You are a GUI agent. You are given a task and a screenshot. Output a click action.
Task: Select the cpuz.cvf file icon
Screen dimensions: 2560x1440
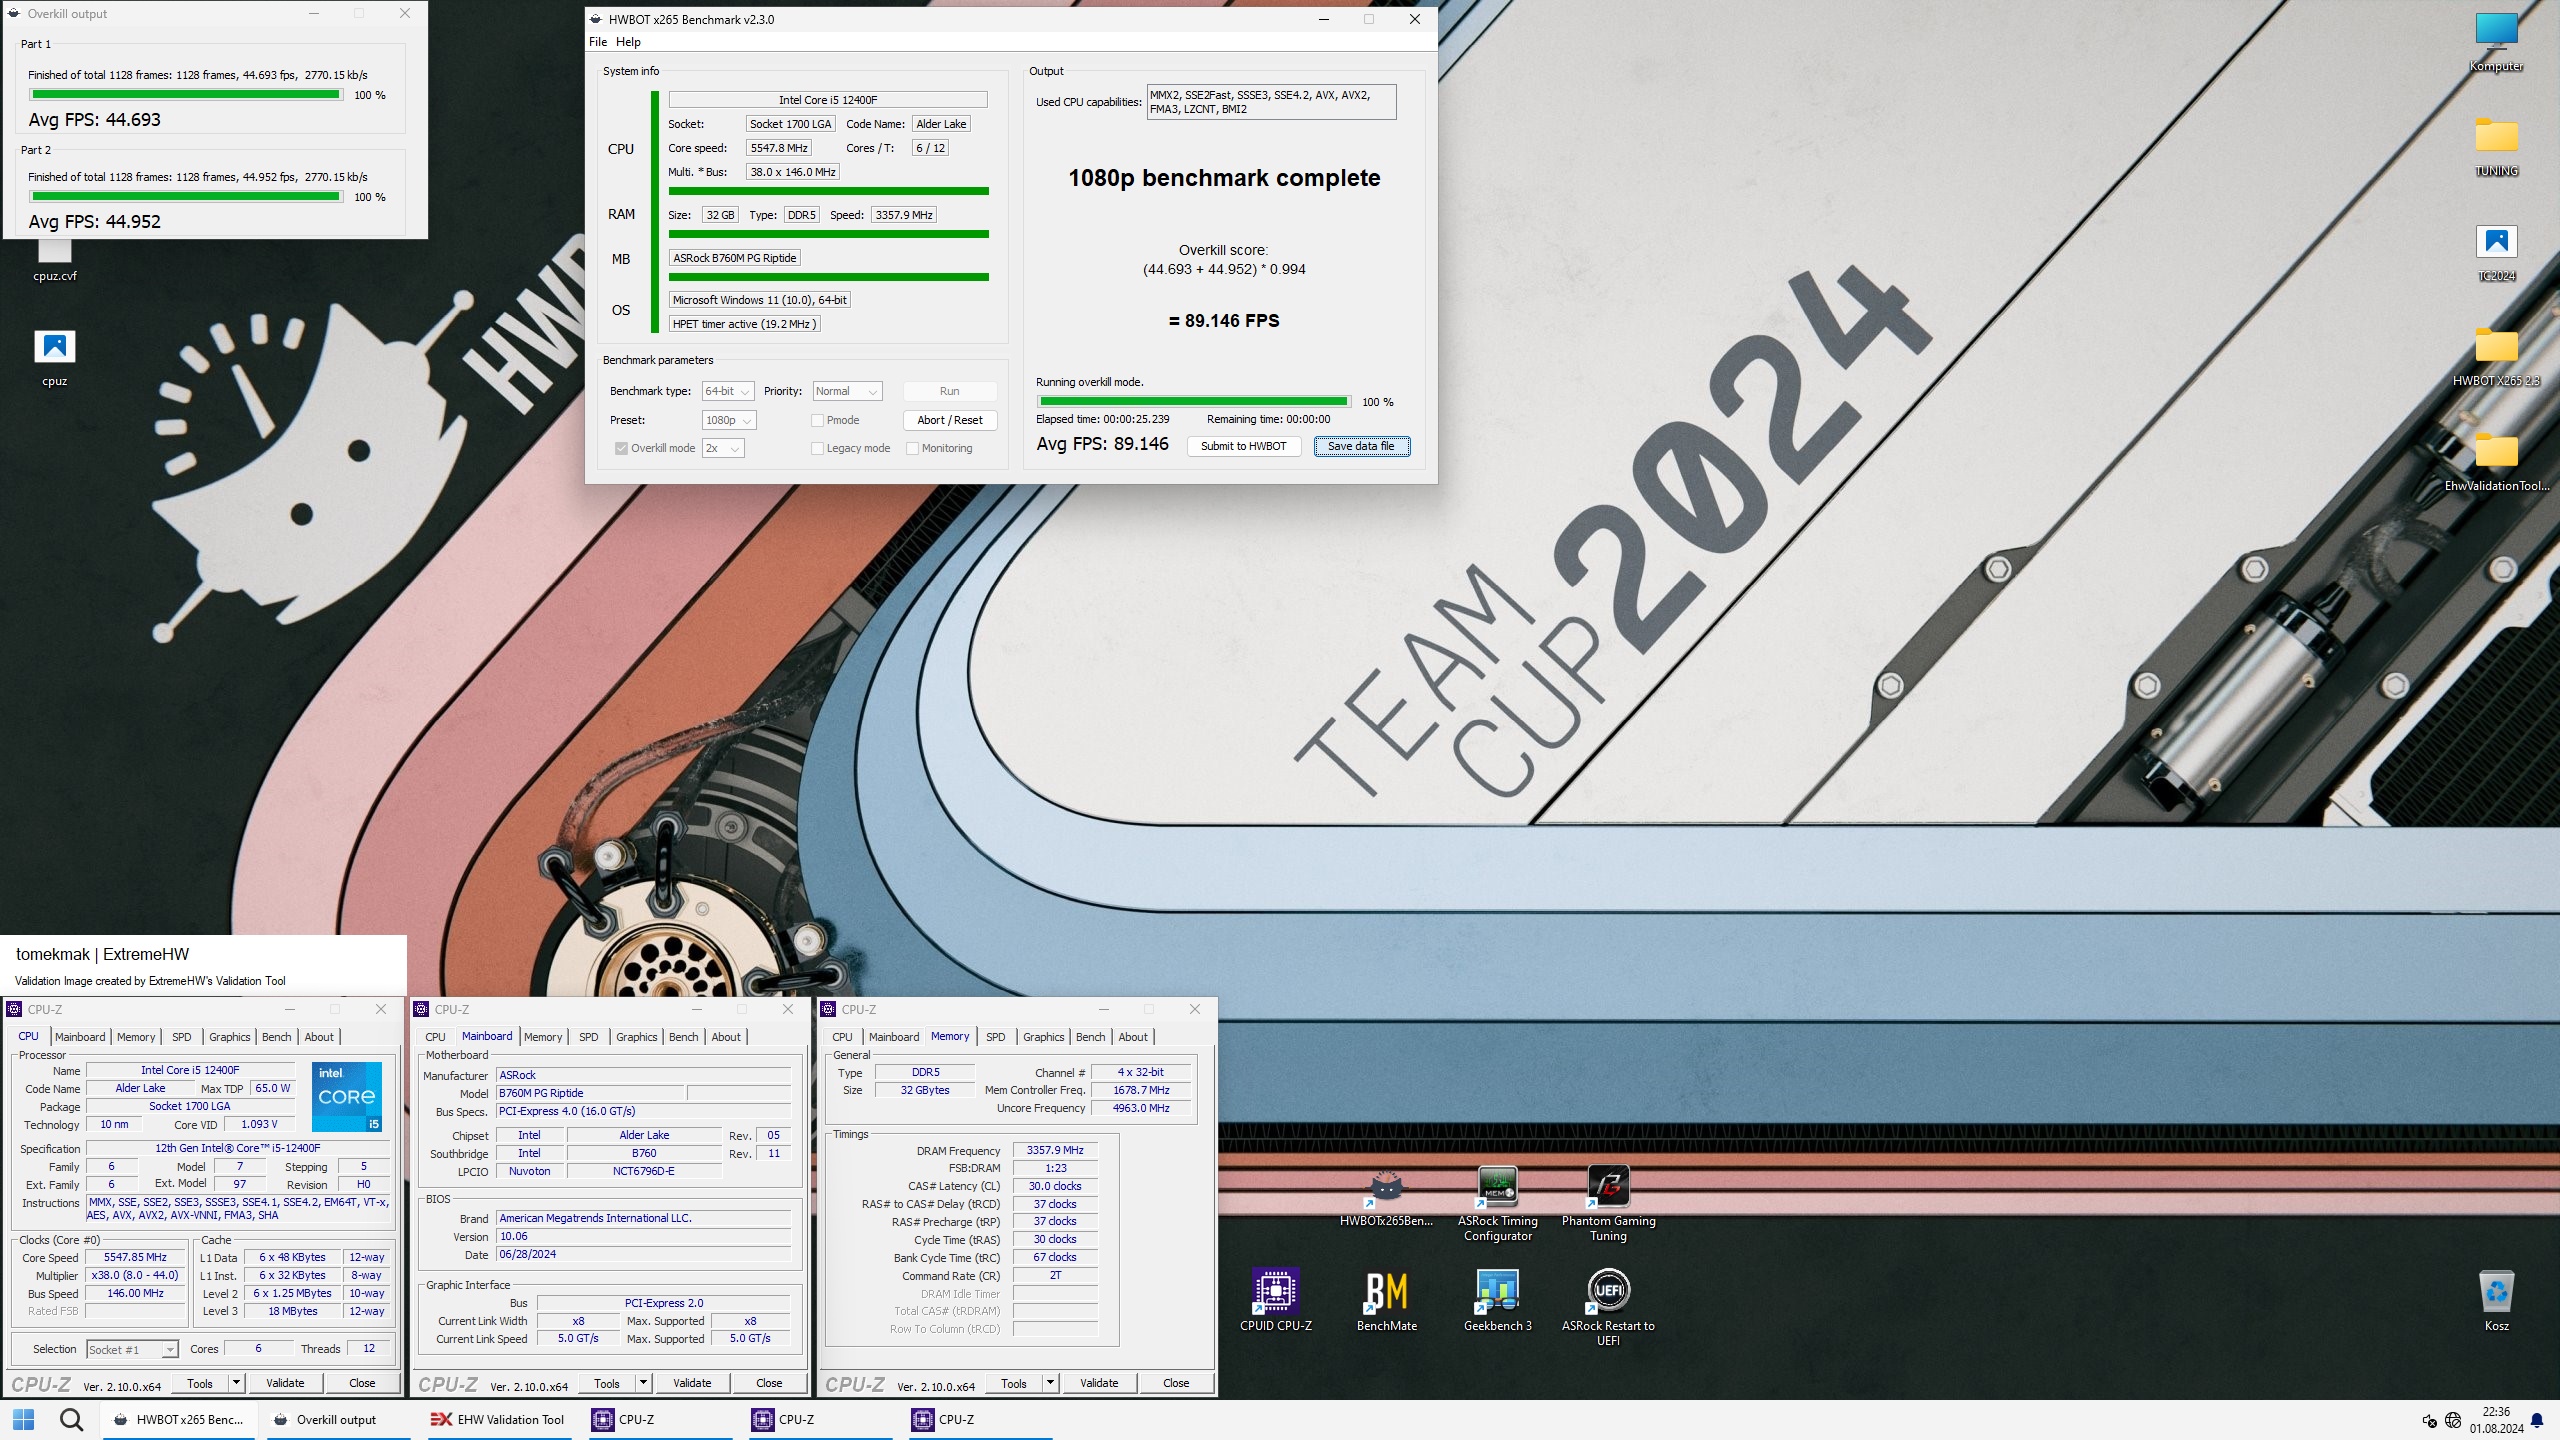[x=54, y=262]
